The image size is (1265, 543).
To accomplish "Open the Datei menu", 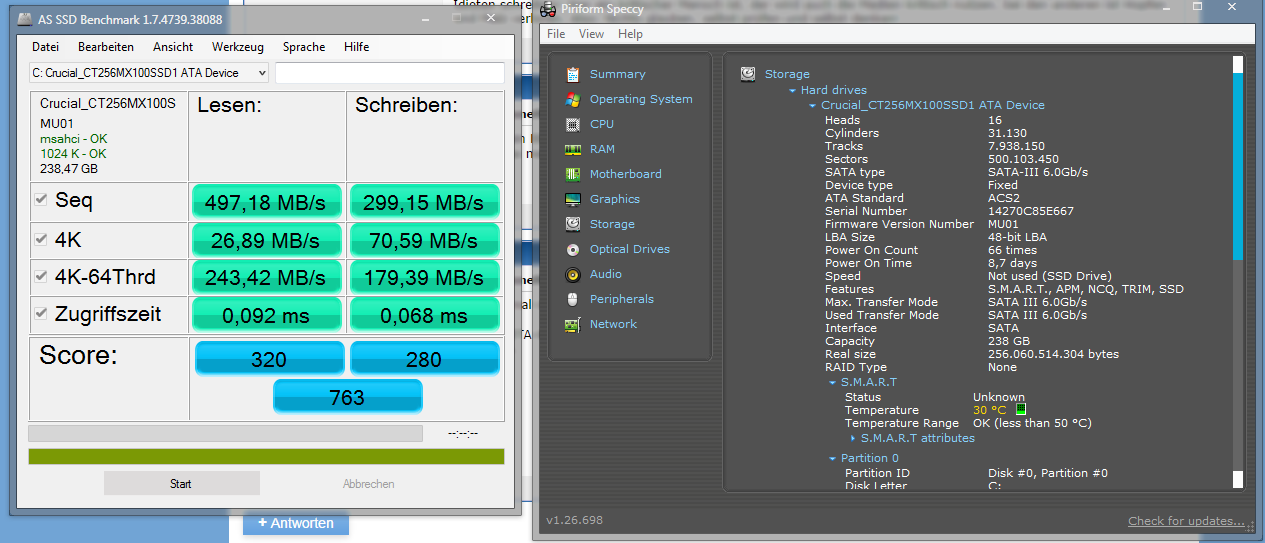I will [x=45, y=47].
